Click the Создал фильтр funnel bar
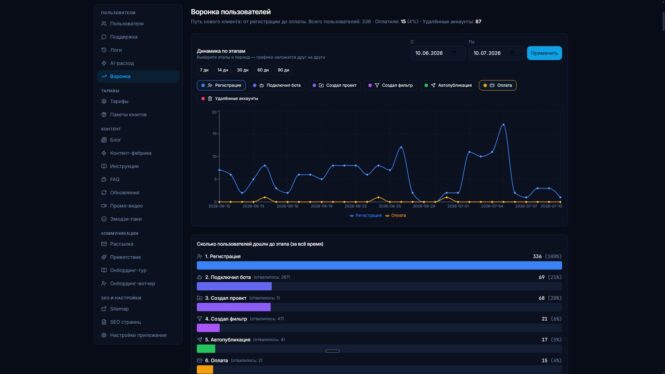Viewport: 665px width, 374px height. tap(208, 328)
